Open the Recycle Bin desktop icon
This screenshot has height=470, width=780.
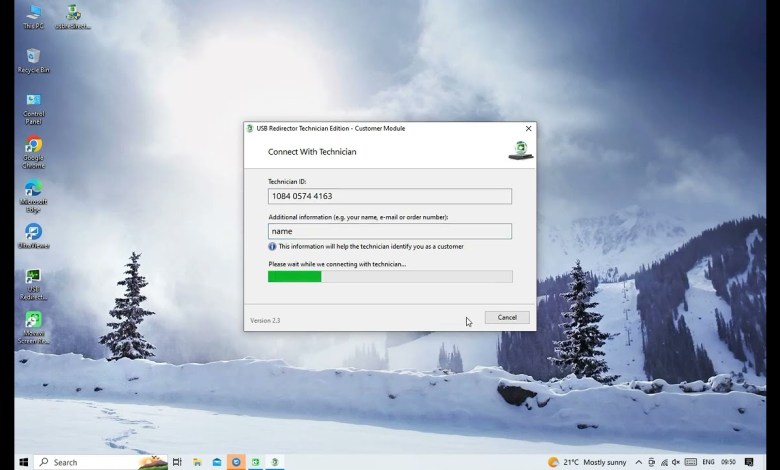(33, 57)
